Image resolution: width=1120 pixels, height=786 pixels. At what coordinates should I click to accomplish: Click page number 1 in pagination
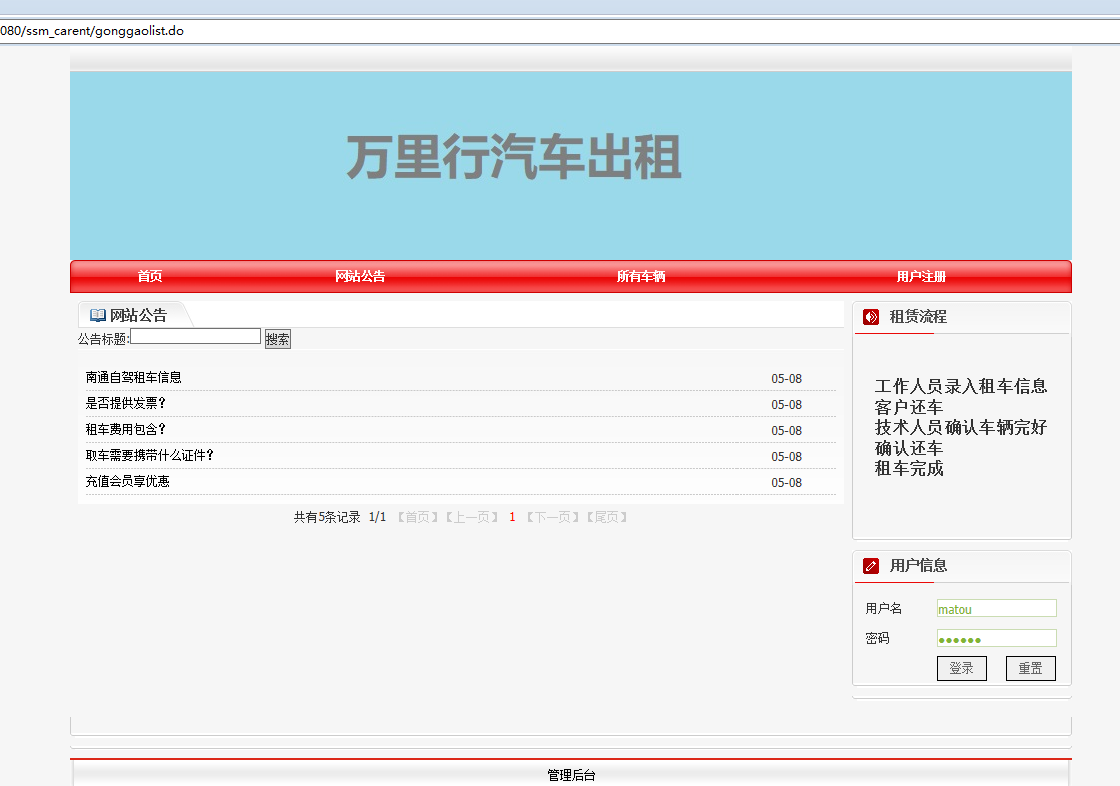click(x=512, y=517)
